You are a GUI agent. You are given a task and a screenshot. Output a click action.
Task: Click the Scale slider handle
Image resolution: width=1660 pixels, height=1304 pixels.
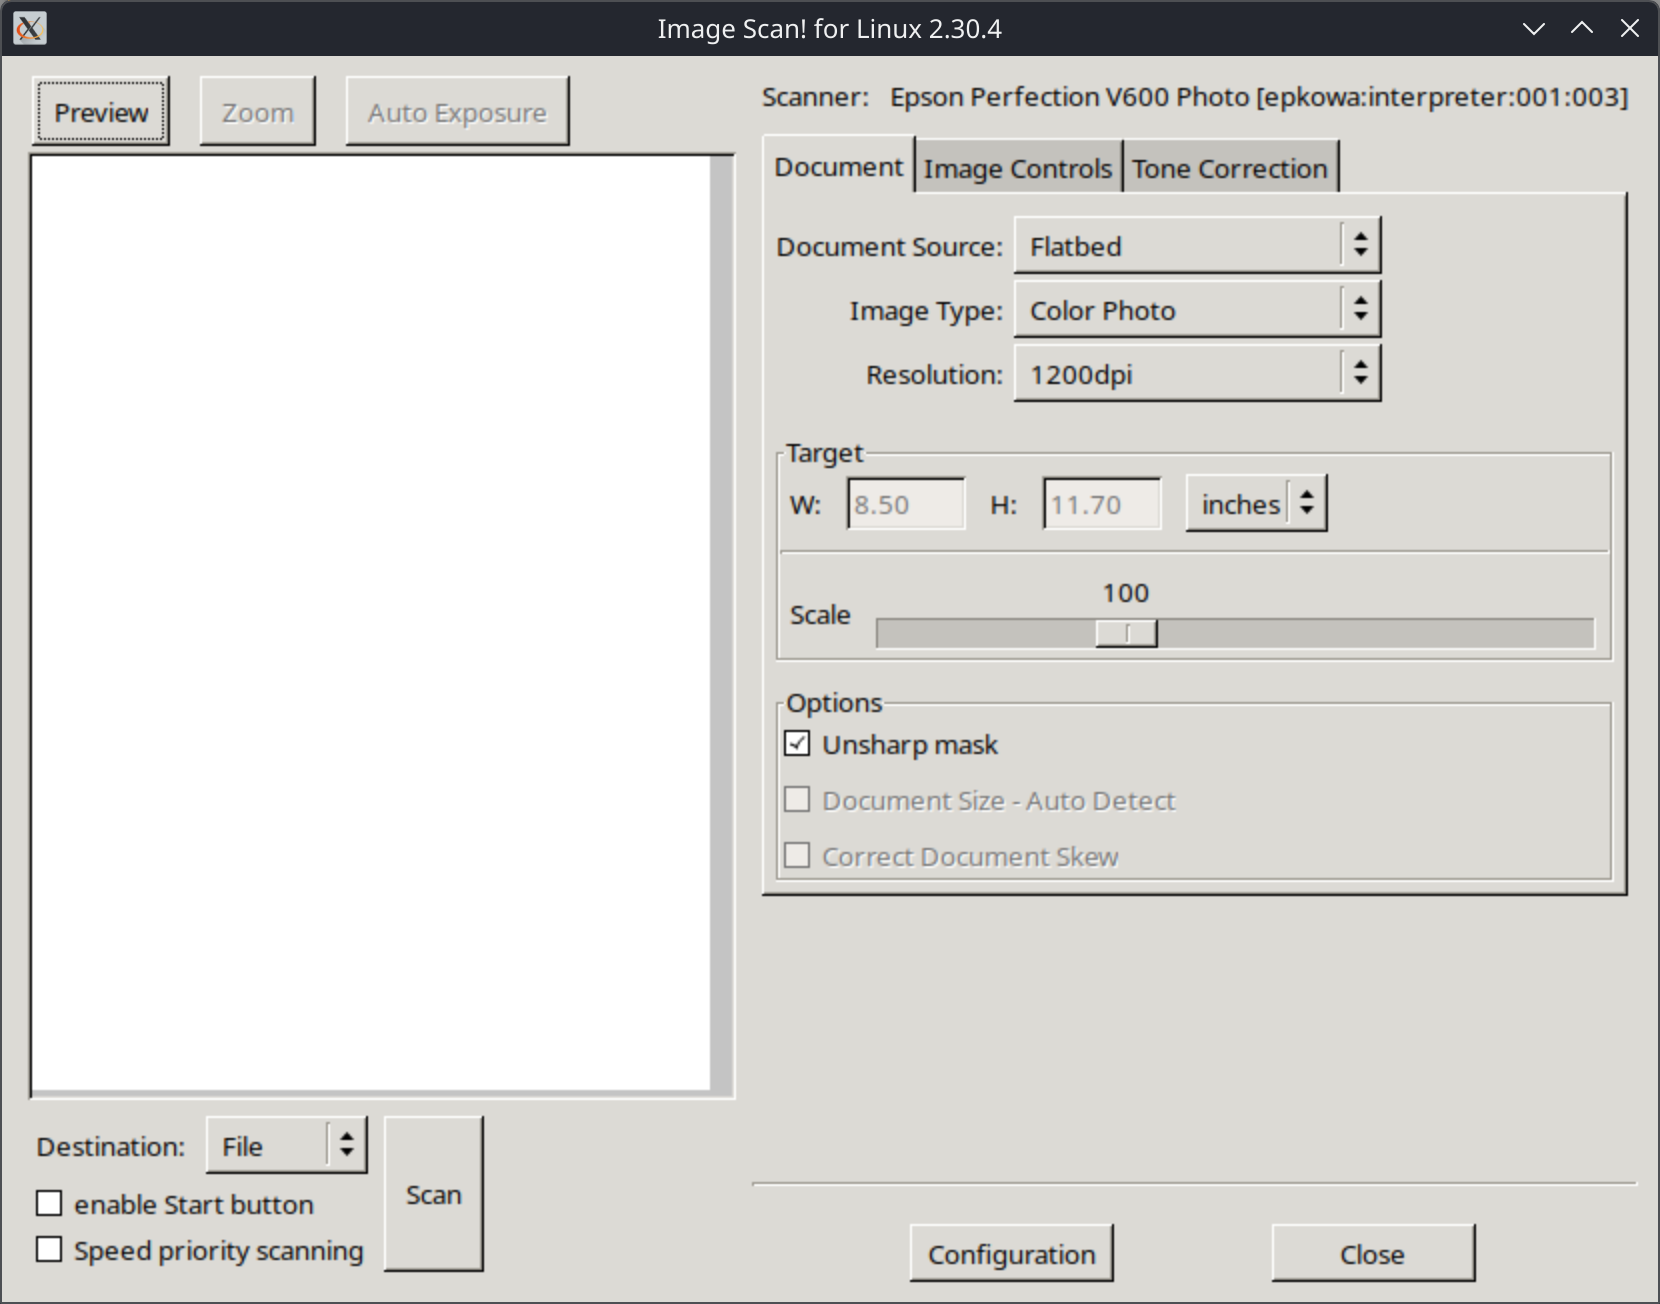1126,633
